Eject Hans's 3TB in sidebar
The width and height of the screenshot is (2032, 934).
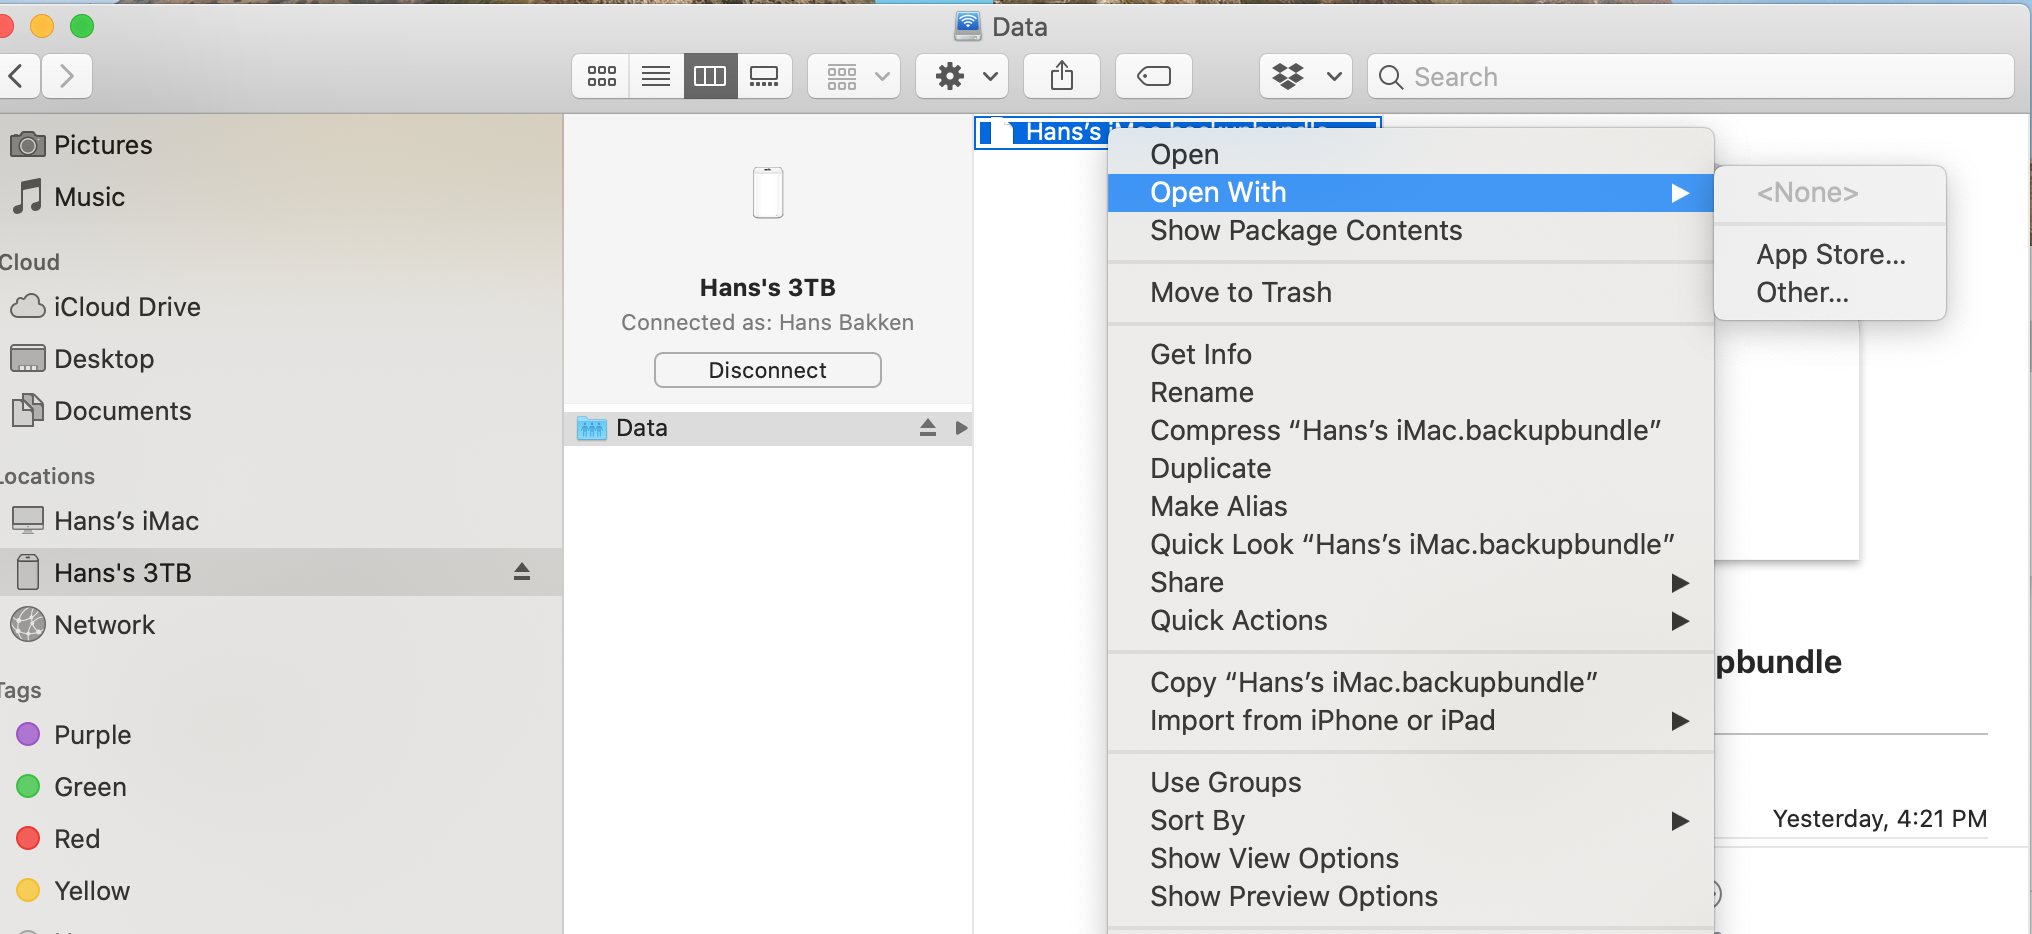click(521, 572)
